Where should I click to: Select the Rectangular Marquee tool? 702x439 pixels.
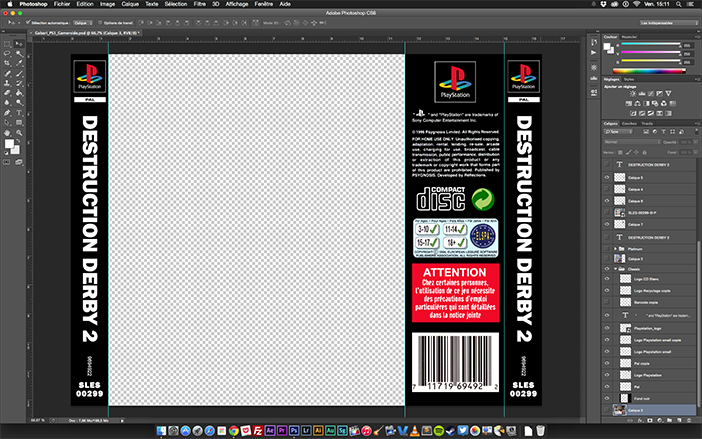(x=7, y=44)
